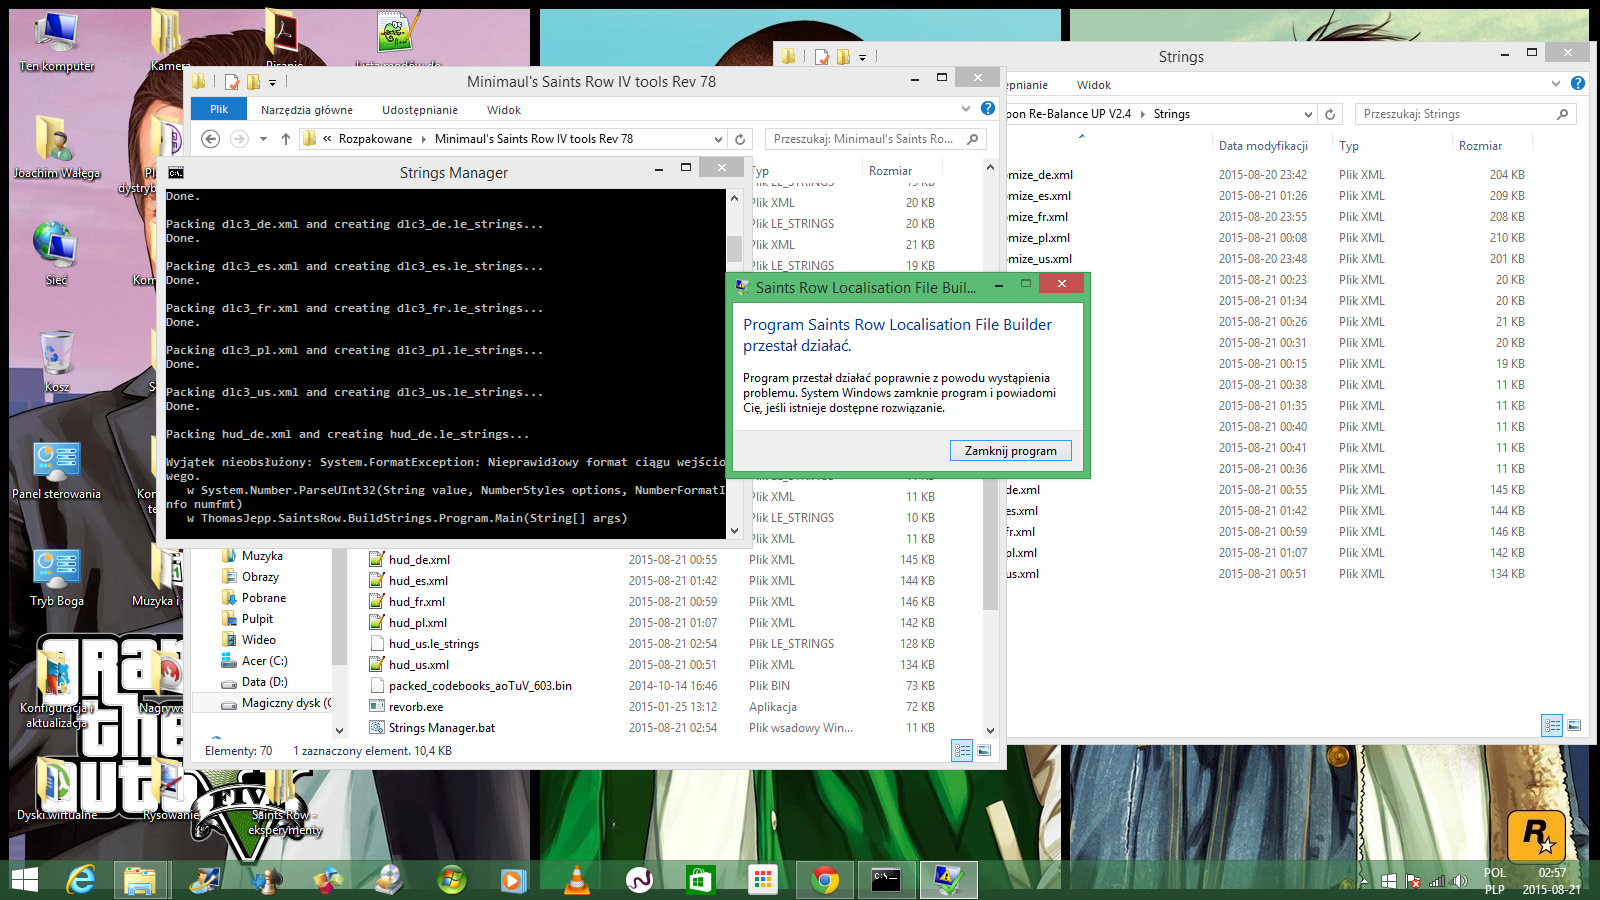Open the Windows Store taskbar icon
Screen dimensions: 1600x900
coord(700,880)
